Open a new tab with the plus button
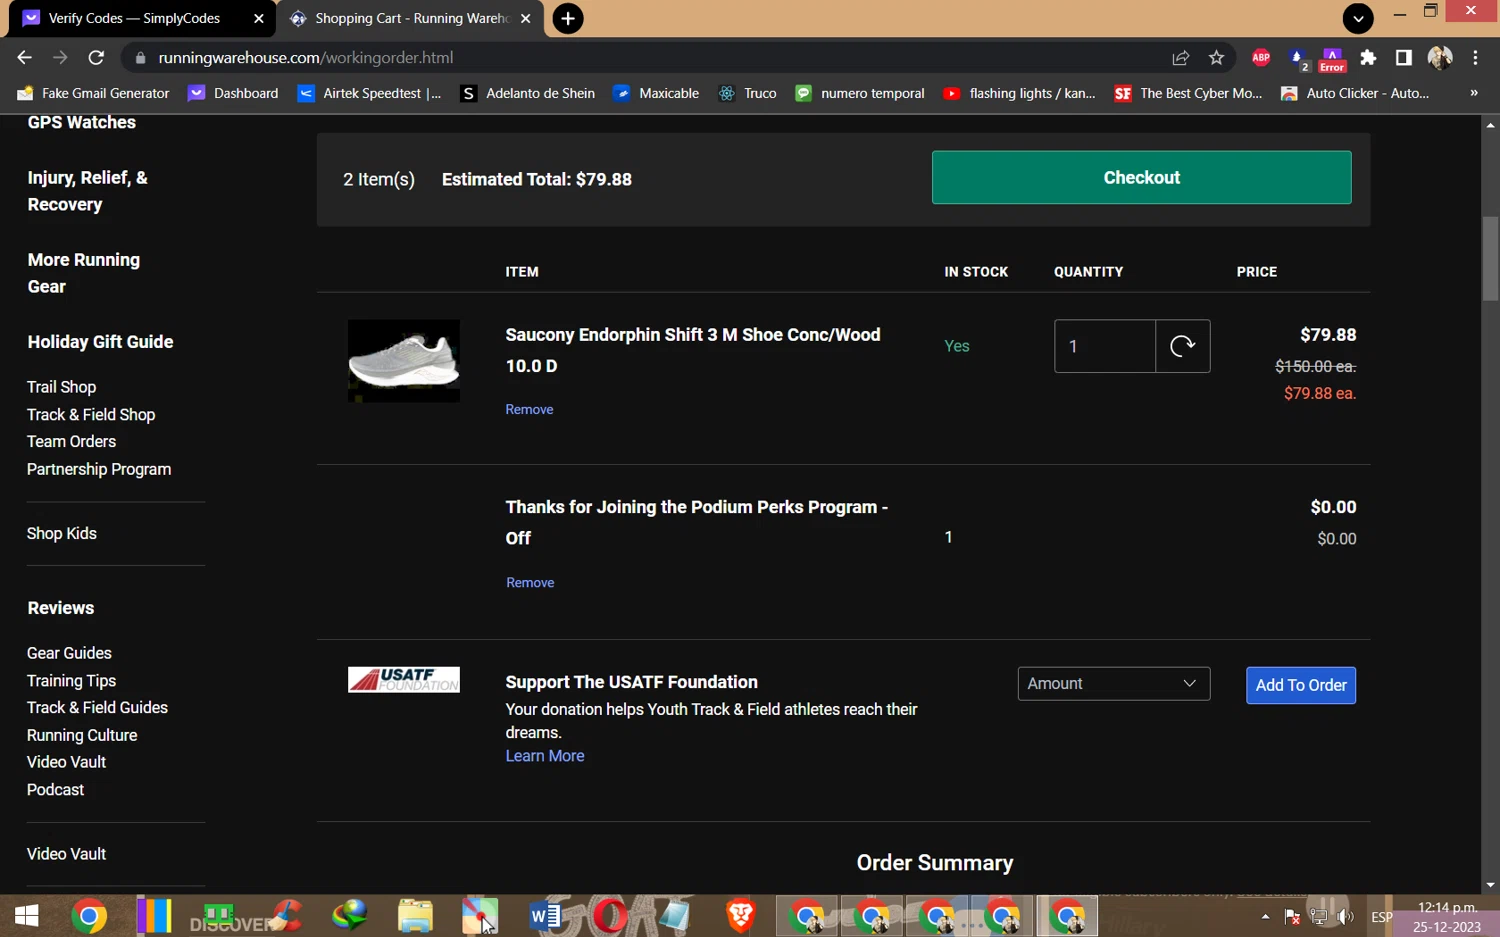The height and width of the screenshot is (937, 1500). pos(568,18)
